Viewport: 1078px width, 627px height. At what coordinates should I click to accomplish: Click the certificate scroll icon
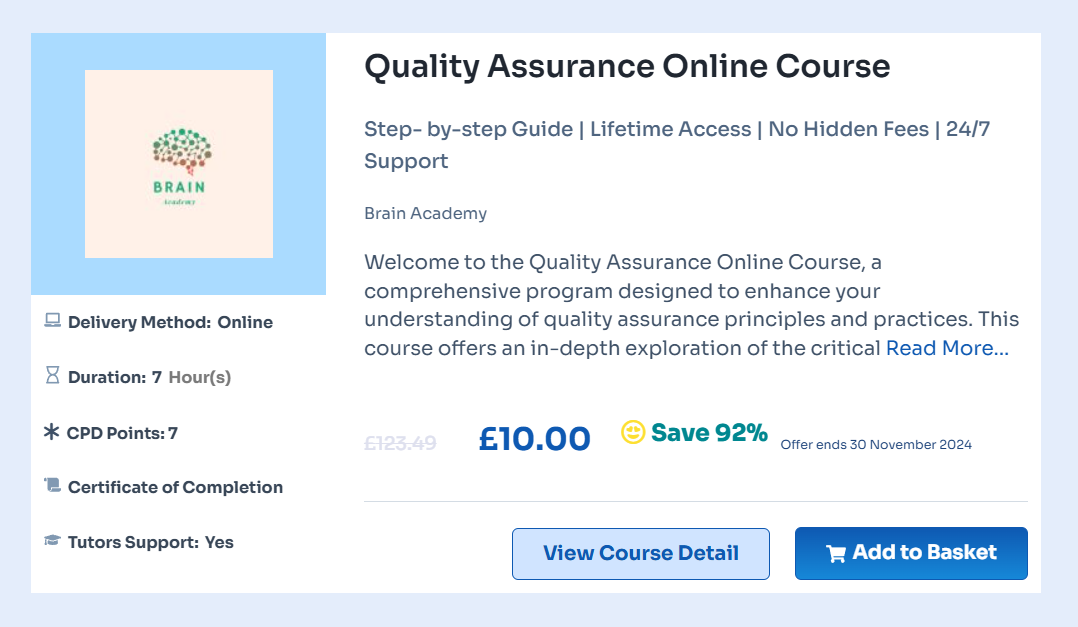tap(53, 486)
